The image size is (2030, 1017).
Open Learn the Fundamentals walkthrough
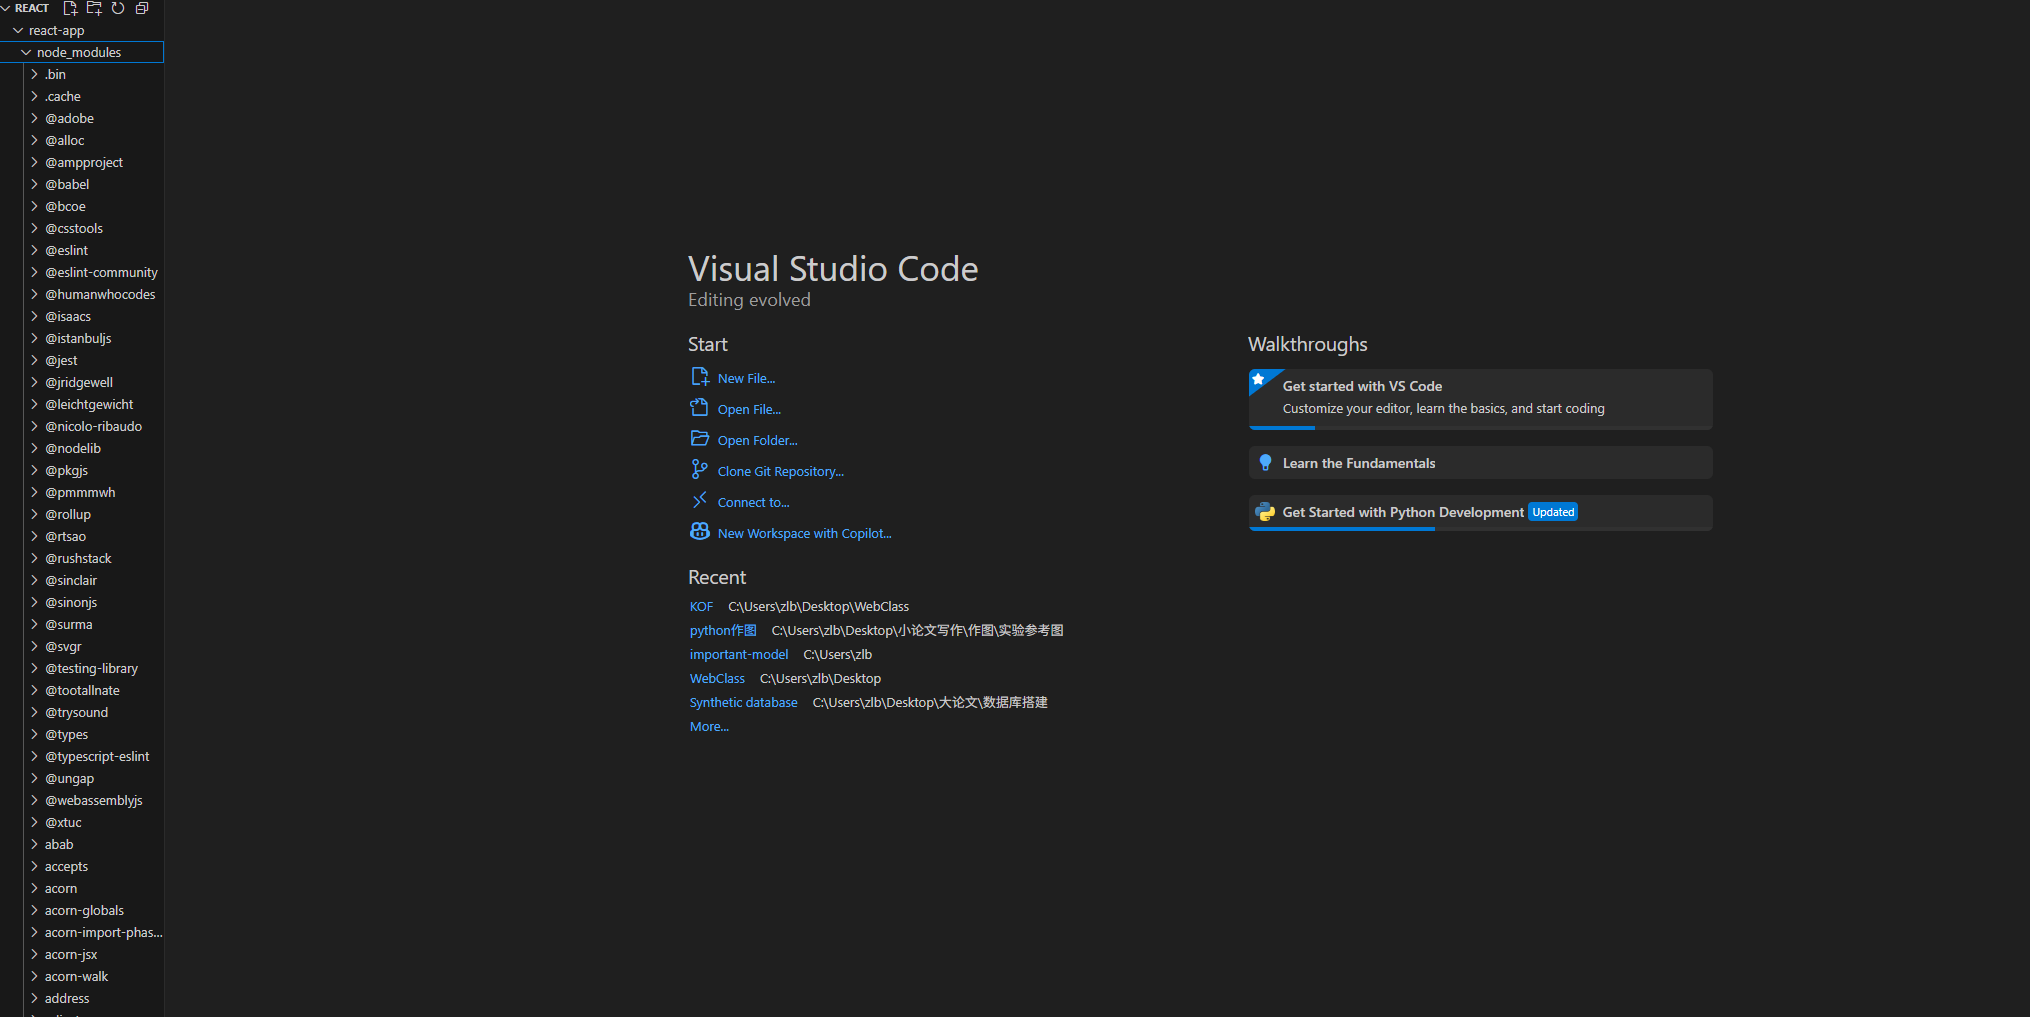pyautogui.click(x=1480, y=462)
